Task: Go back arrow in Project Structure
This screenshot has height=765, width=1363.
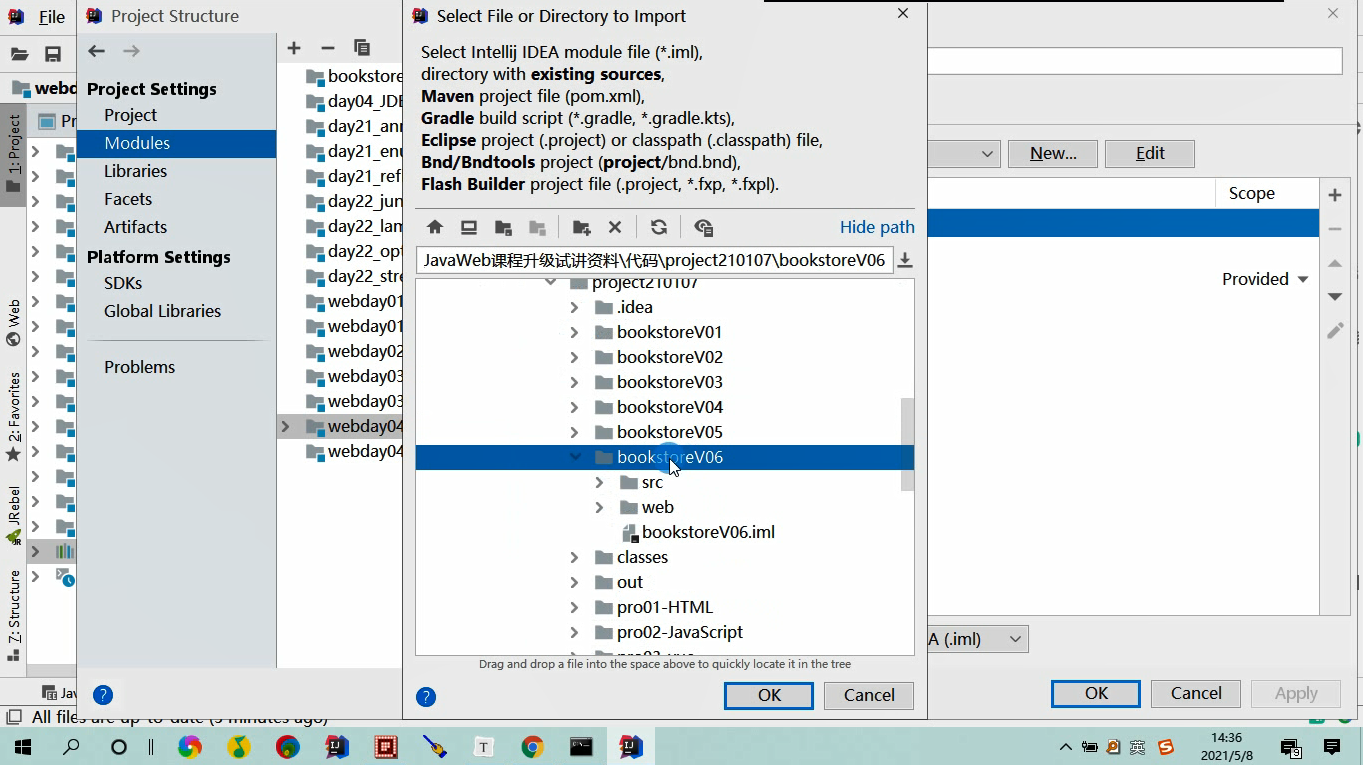Action: 97,51
